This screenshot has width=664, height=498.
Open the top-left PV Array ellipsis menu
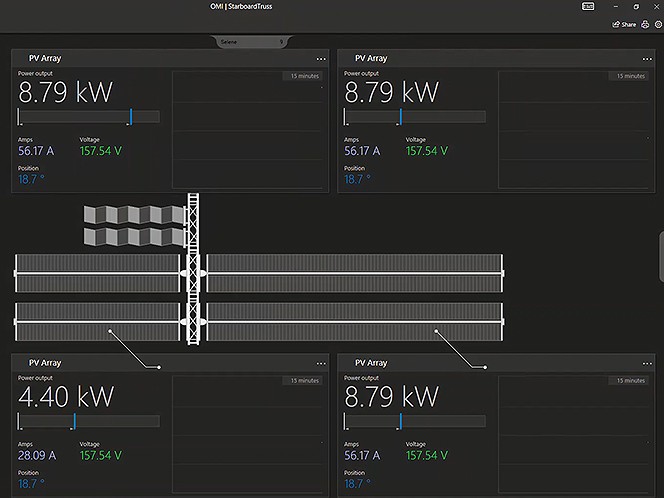tap(321, 59)
